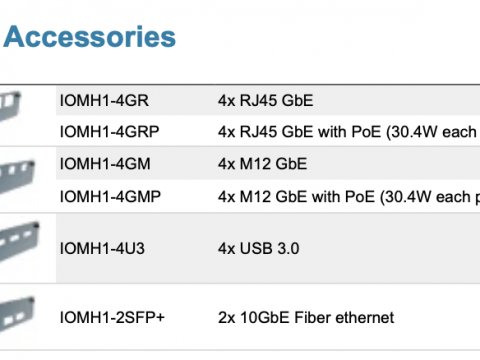Click the 4x RJ45 GbE with PoE description
480x360 pixels.
[x=349, y=132]
